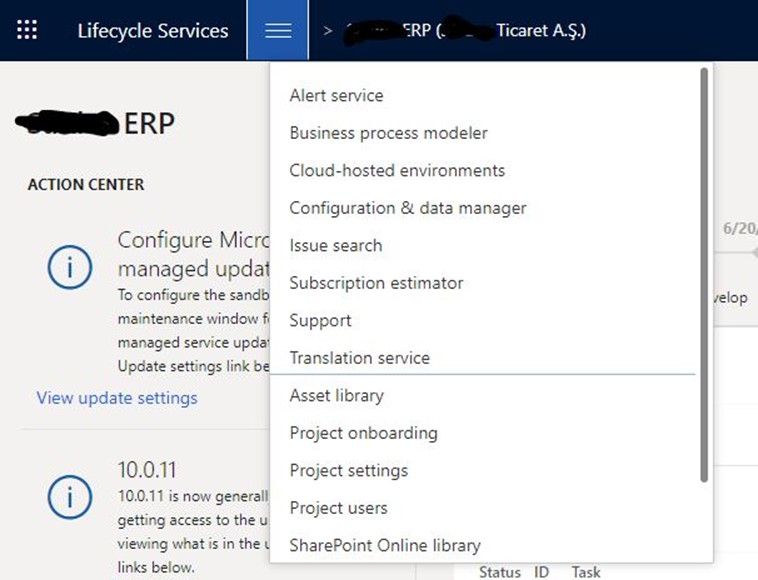The image size is (758, 580).
Task: Open Lifecycle Services home title
Action: click(153, 30)
